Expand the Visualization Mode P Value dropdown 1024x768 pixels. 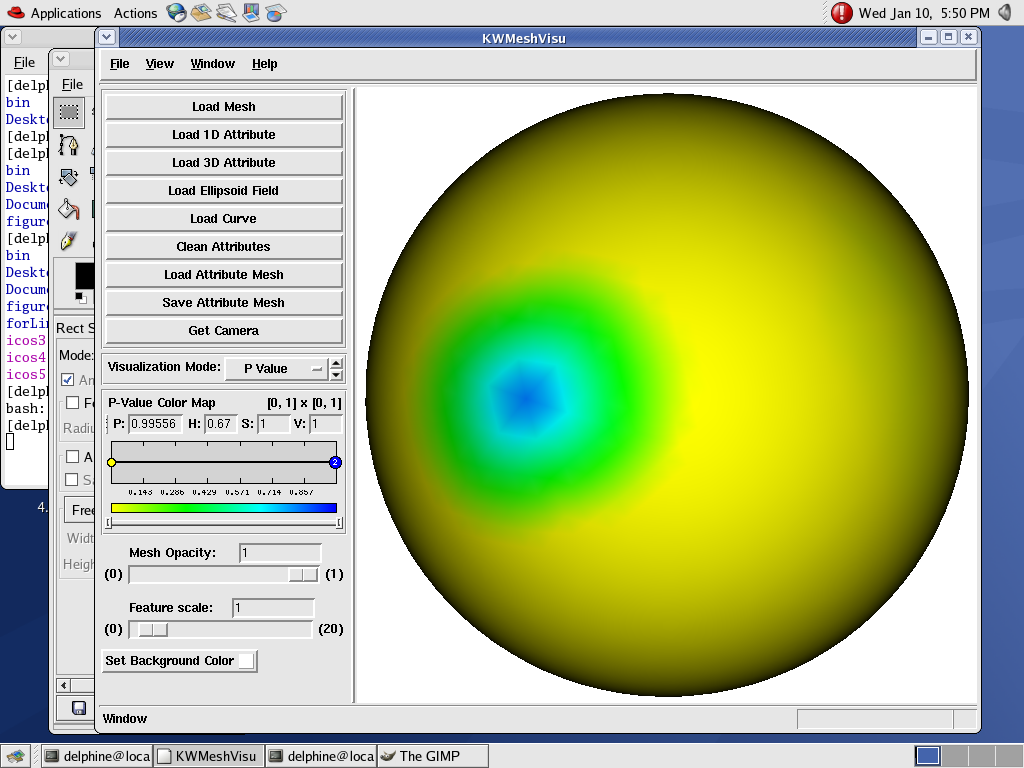[275, 368]
